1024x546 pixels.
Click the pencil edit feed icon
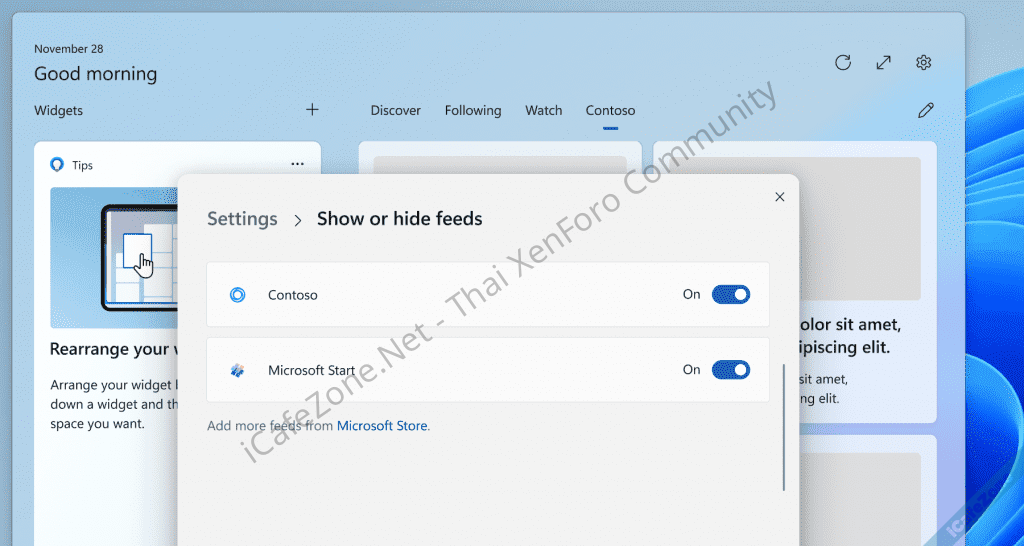(x=926, y=110)
